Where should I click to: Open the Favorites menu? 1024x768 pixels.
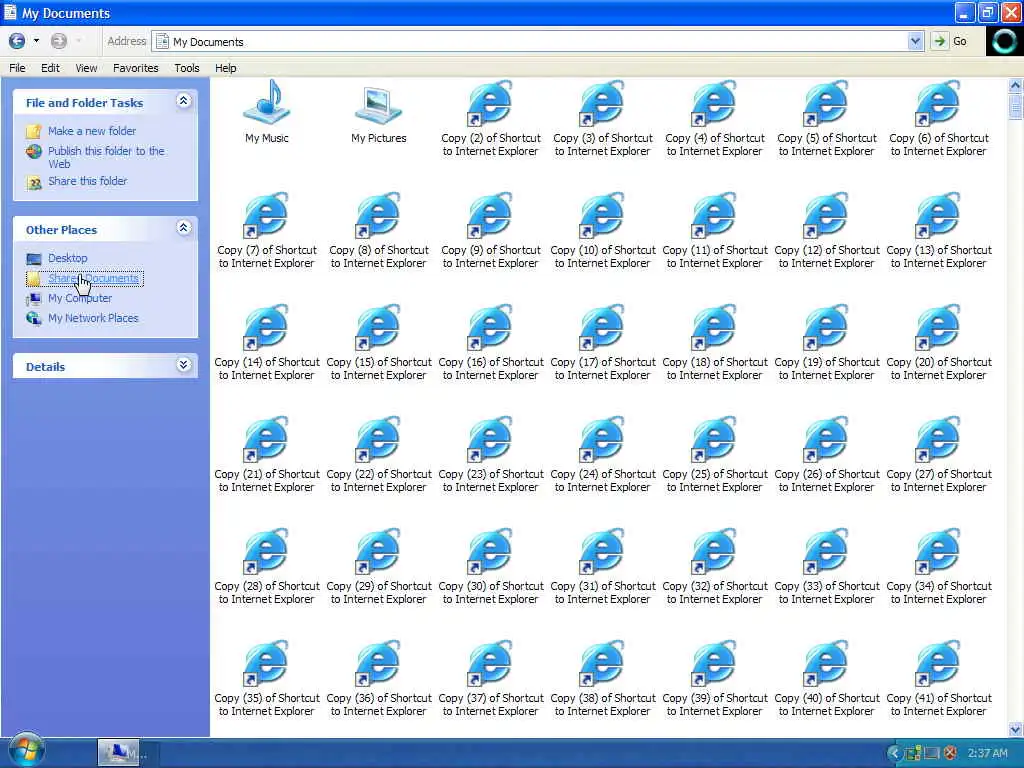coord(136,68)
